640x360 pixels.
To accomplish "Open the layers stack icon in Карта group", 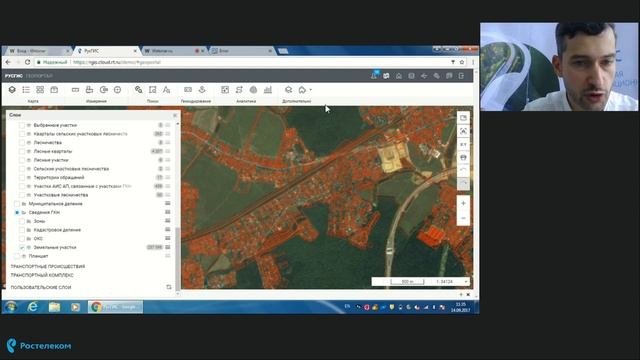I will click(x=12, y=90).
